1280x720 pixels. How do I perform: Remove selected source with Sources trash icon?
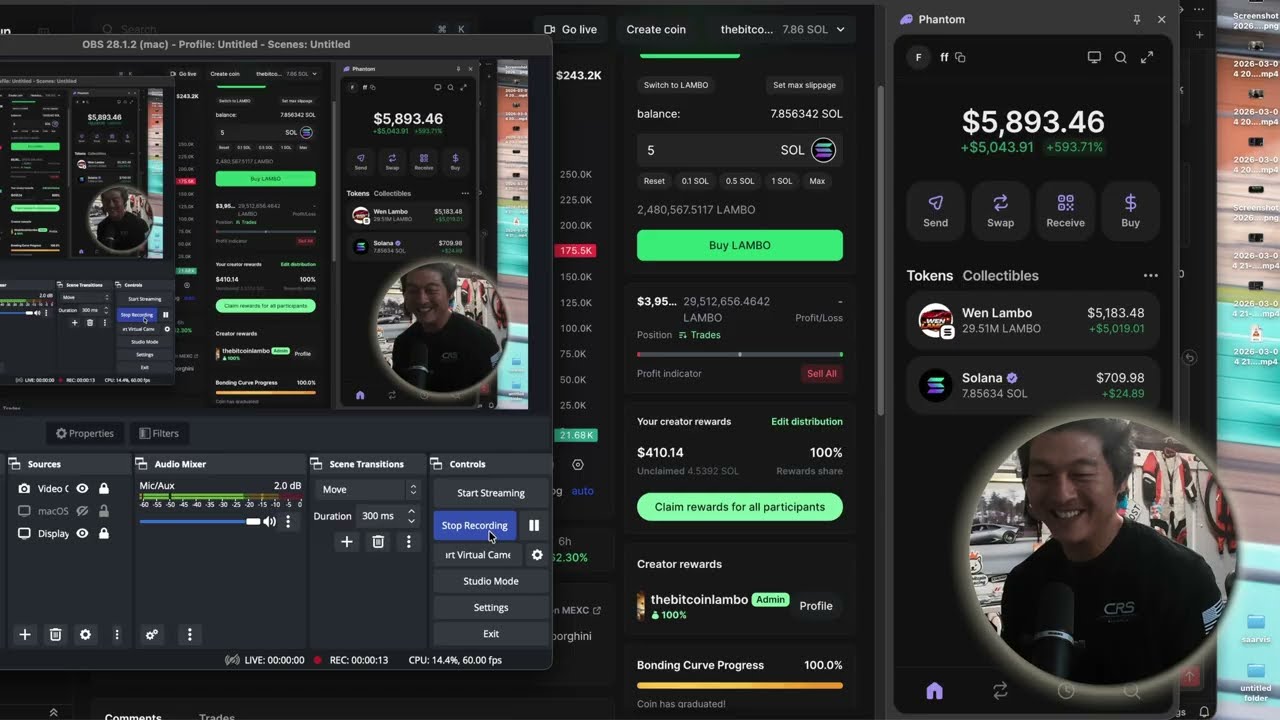(x=56, y=634)
